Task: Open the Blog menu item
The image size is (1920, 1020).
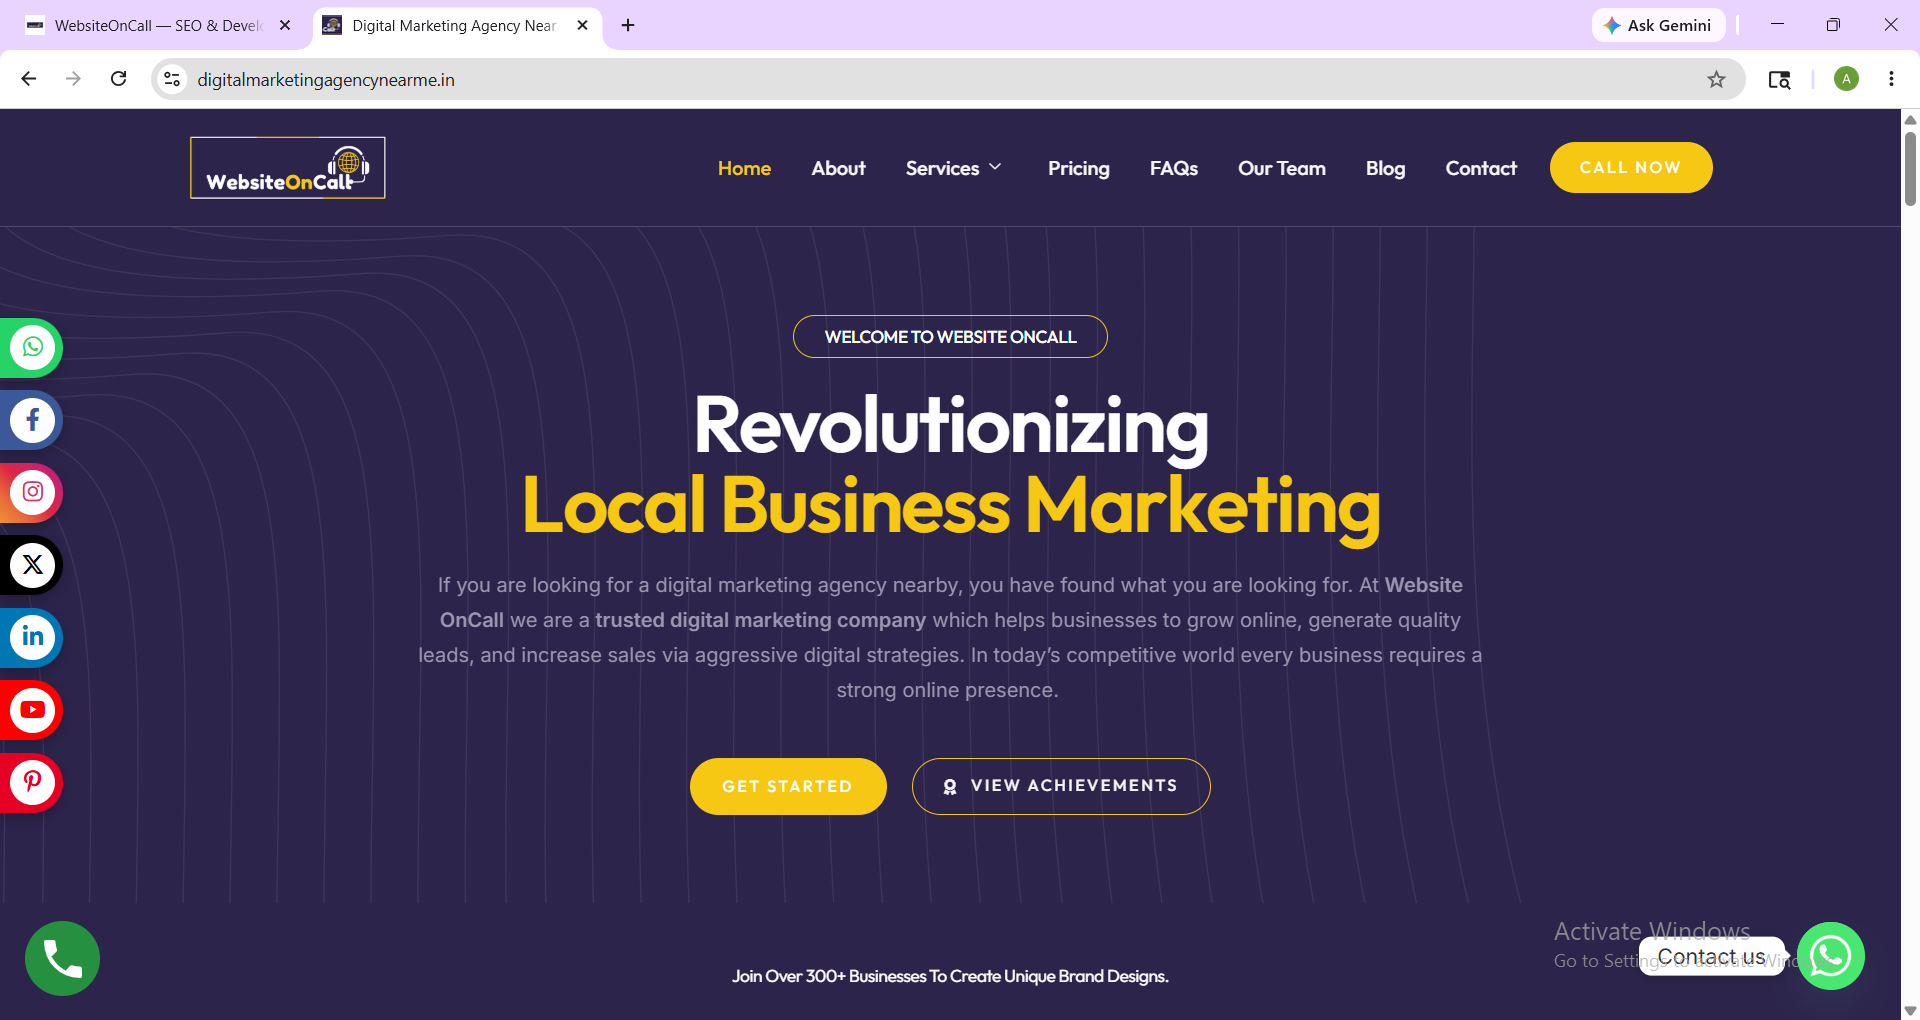Action: tap(1385, 168)
